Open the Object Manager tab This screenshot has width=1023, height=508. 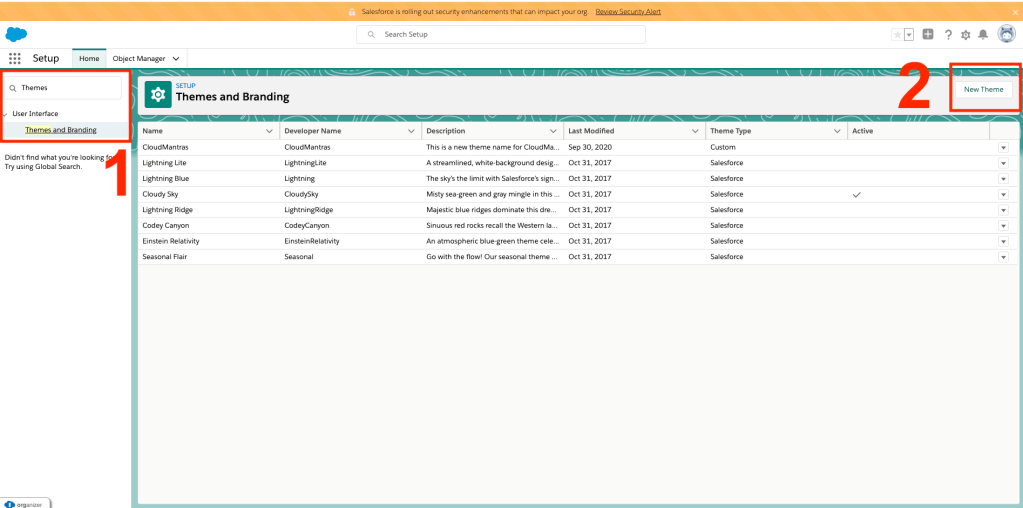139,59
